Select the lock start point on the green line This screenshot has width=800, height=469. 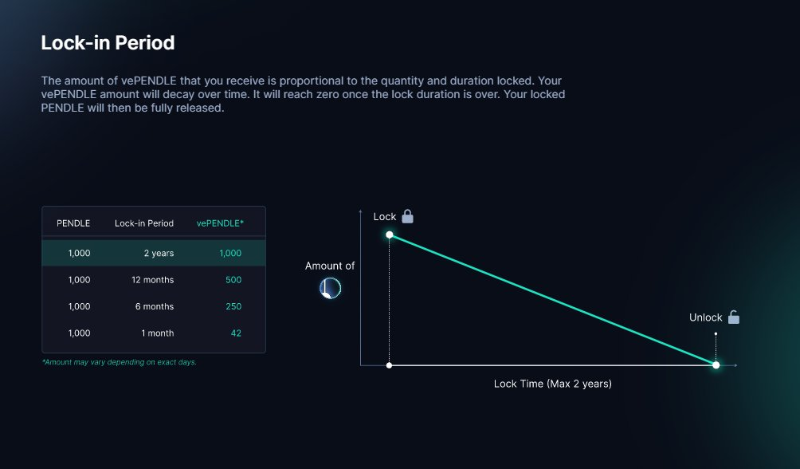(389, 235)
